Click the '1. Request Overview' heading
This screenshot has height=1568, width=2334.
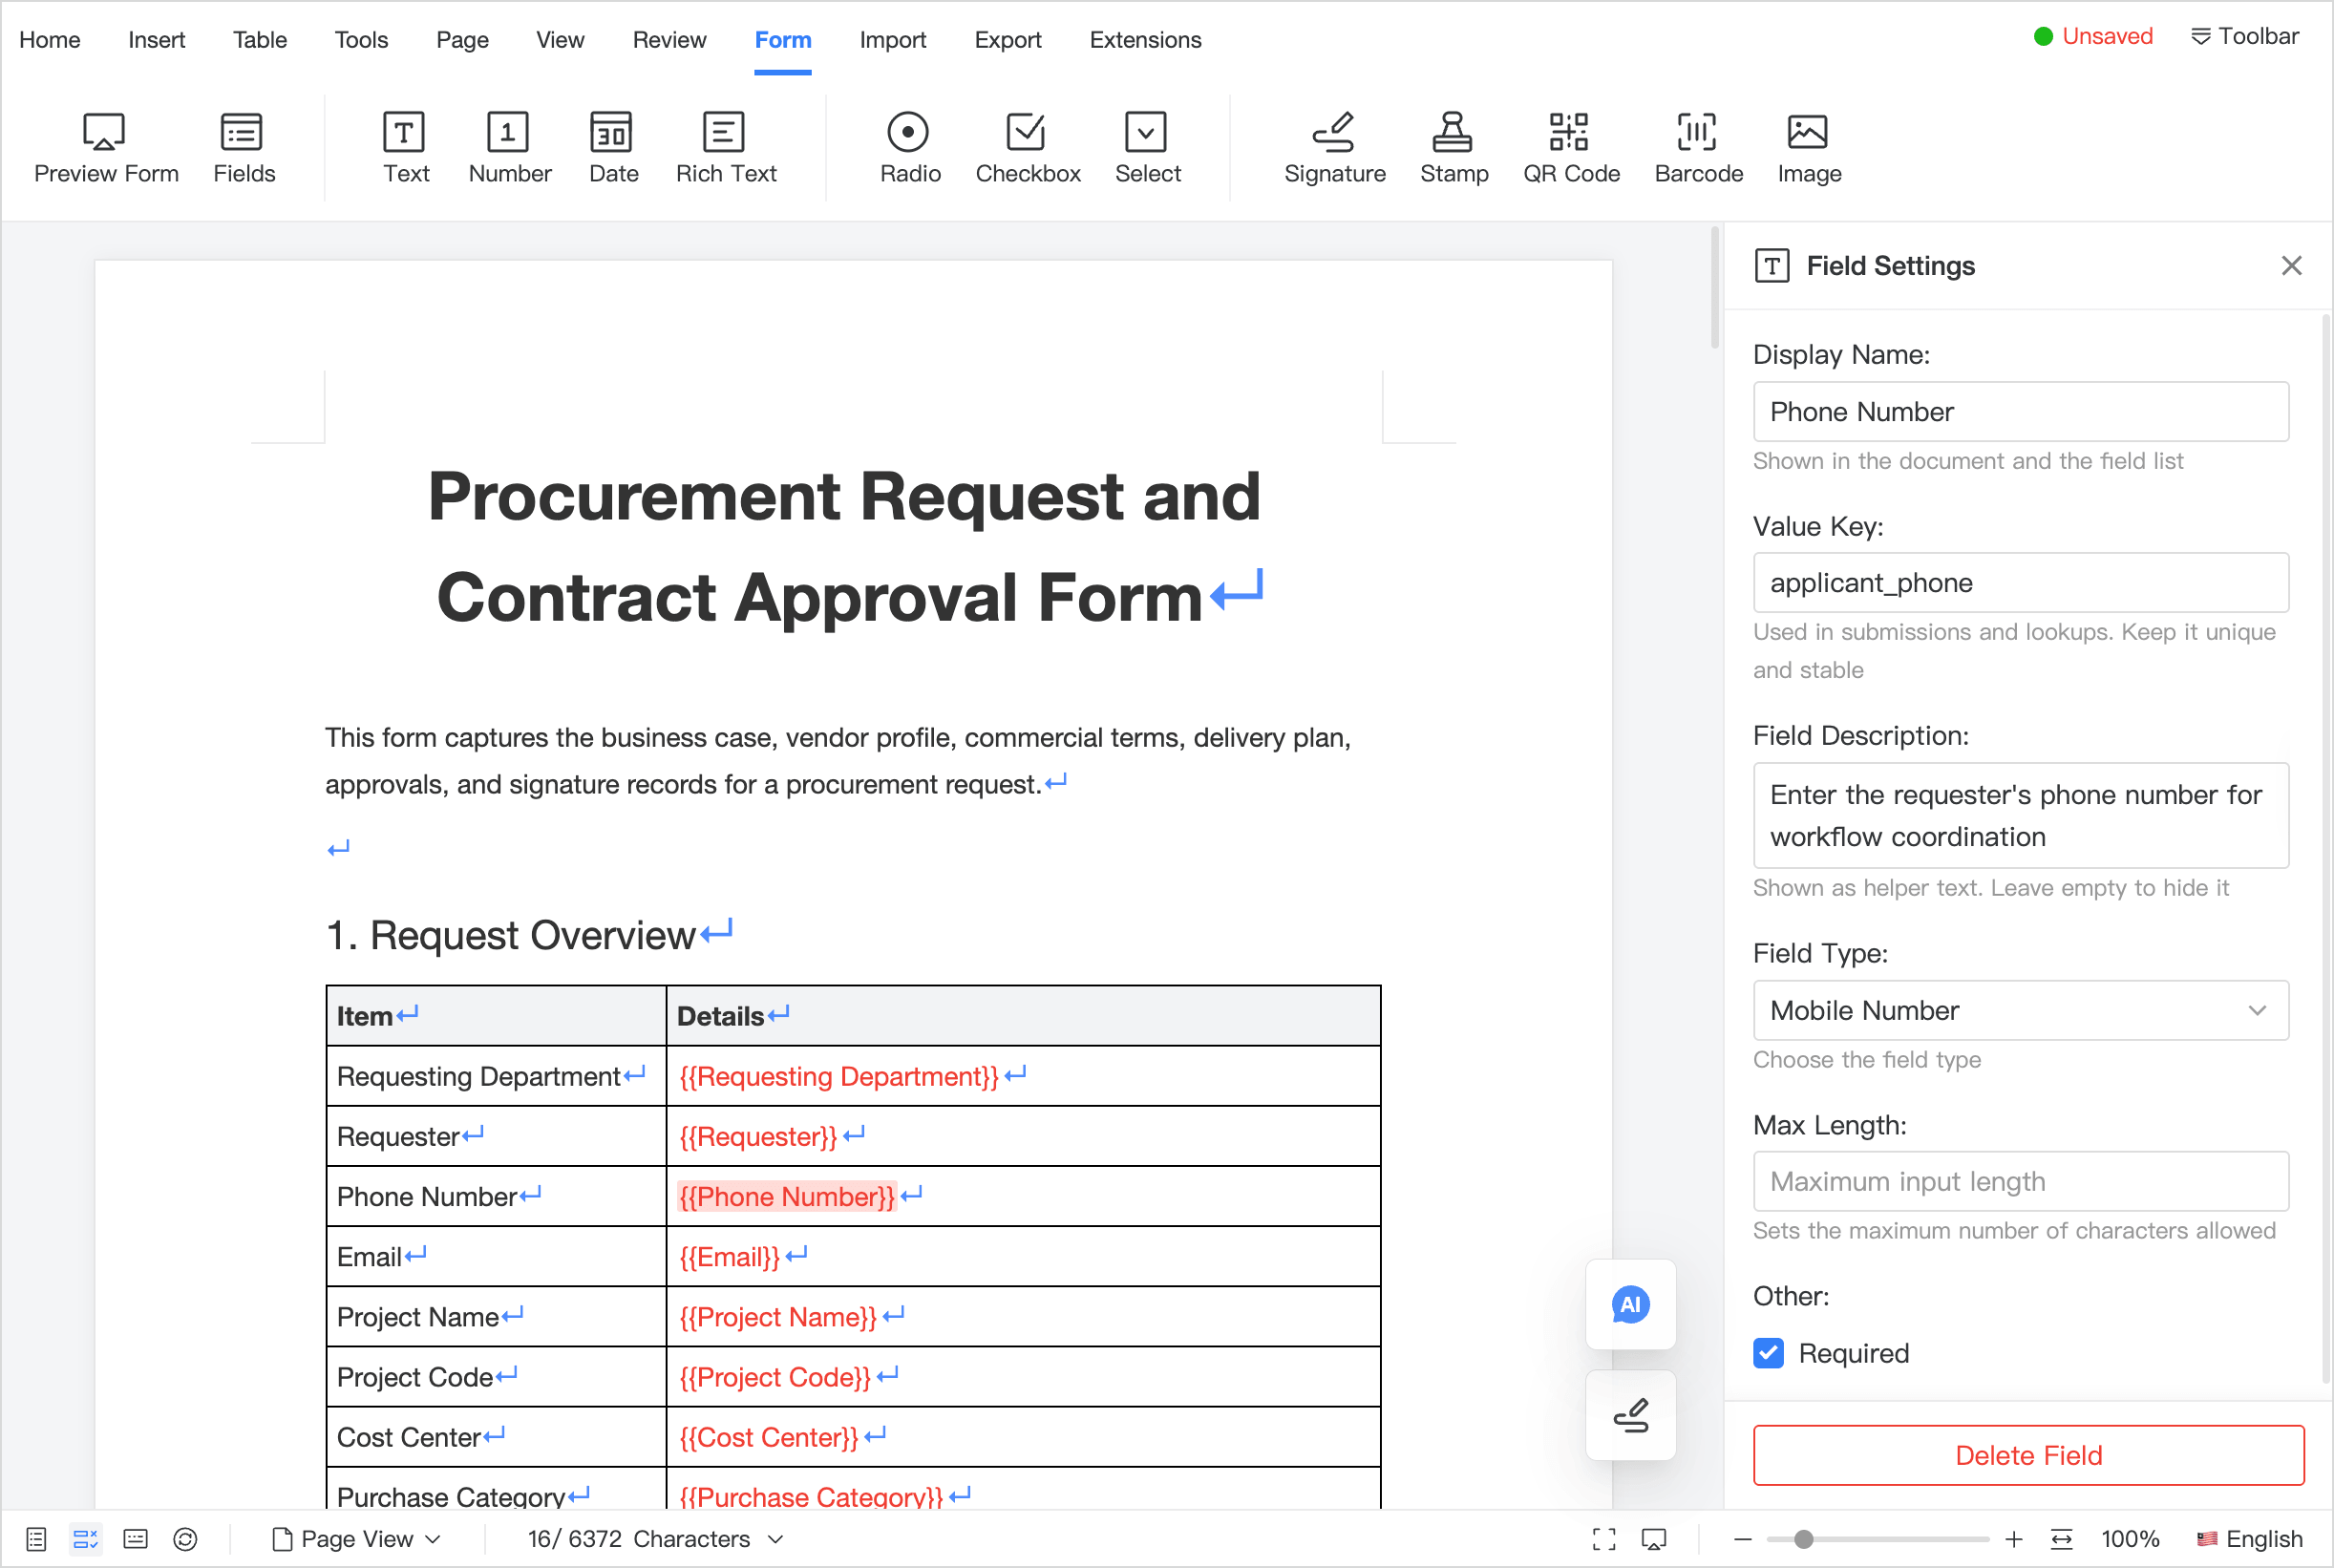coord(510,935)
